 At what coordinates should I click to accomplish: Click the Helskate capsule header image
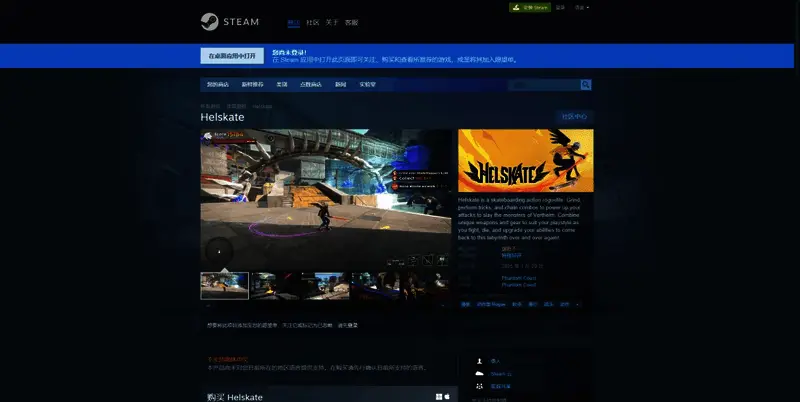pyautogui.click(x=525, y=161)
